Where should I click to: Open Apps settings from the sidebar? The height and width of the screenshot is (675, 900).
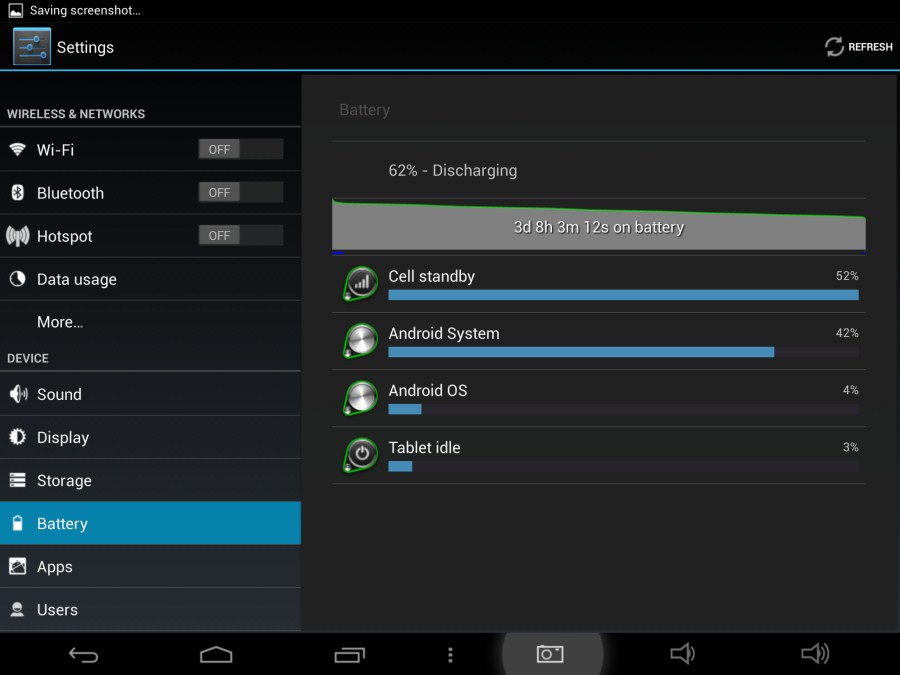55,567
